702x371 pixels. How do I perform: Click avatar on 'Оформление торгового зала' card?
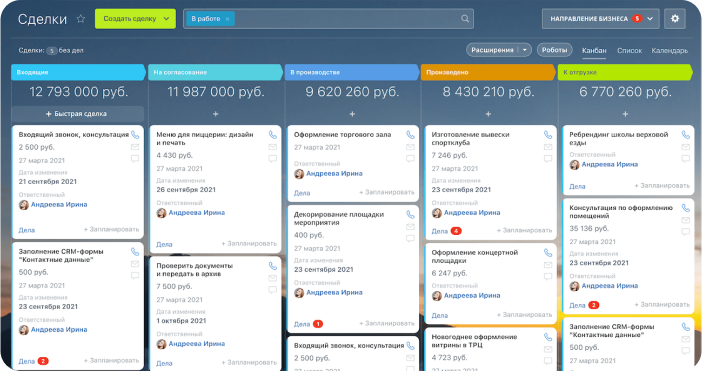point(299,174)
